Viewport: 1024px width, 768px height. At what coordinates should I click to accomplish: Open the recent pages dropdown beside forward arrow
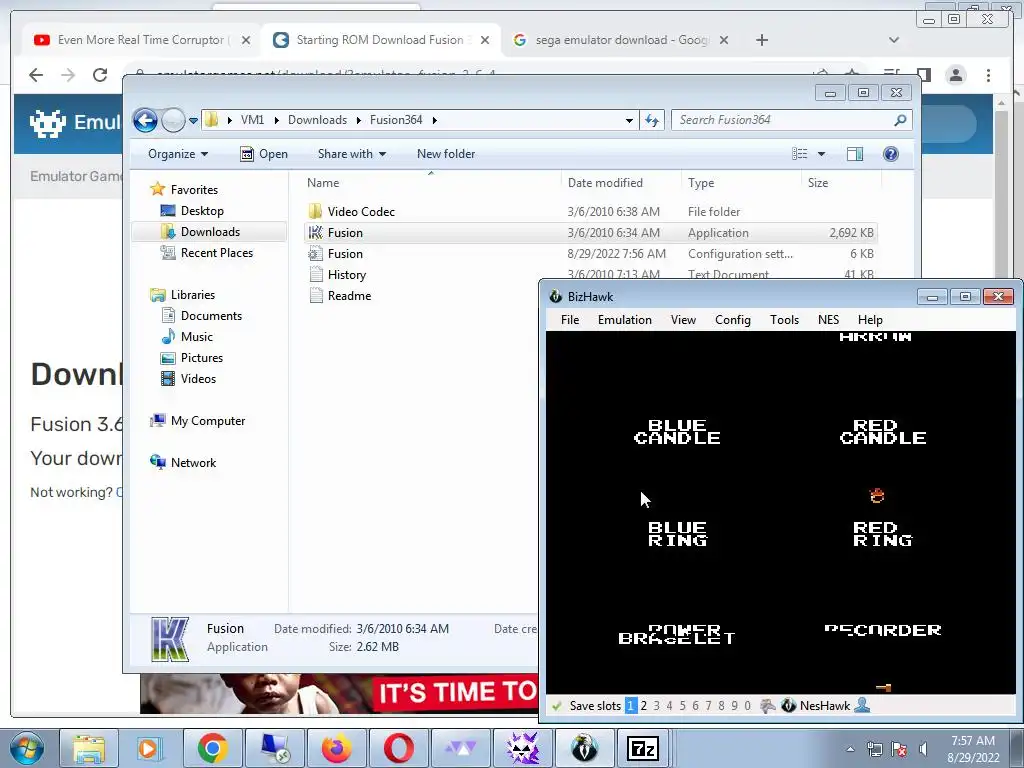(193, 121)
